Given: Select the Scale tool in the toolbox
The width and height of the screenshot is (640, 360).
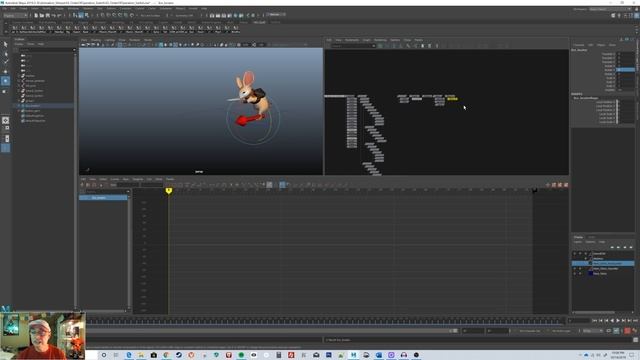Looking at the screenshot, I should pyautogui.click(x=5, y=91).
